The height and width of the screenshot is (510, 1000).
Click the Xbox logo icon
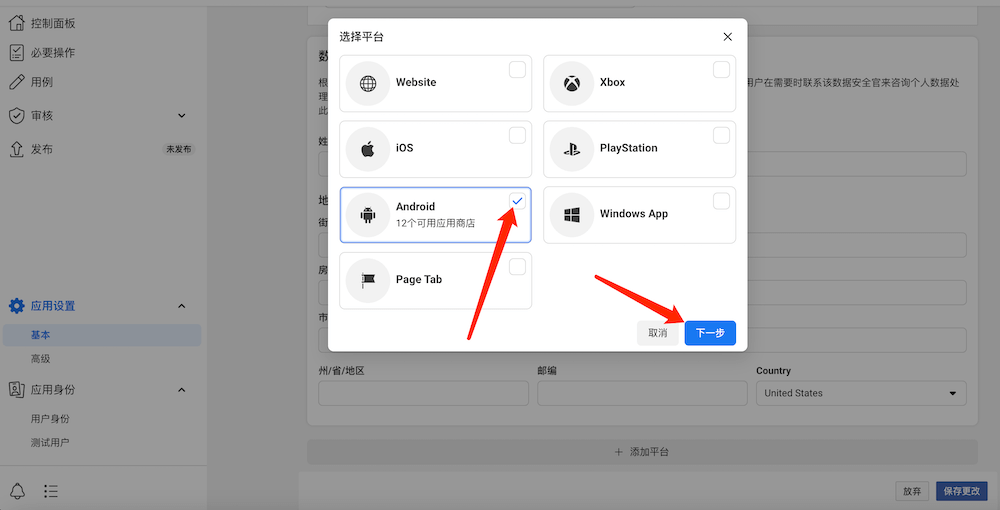572,83
